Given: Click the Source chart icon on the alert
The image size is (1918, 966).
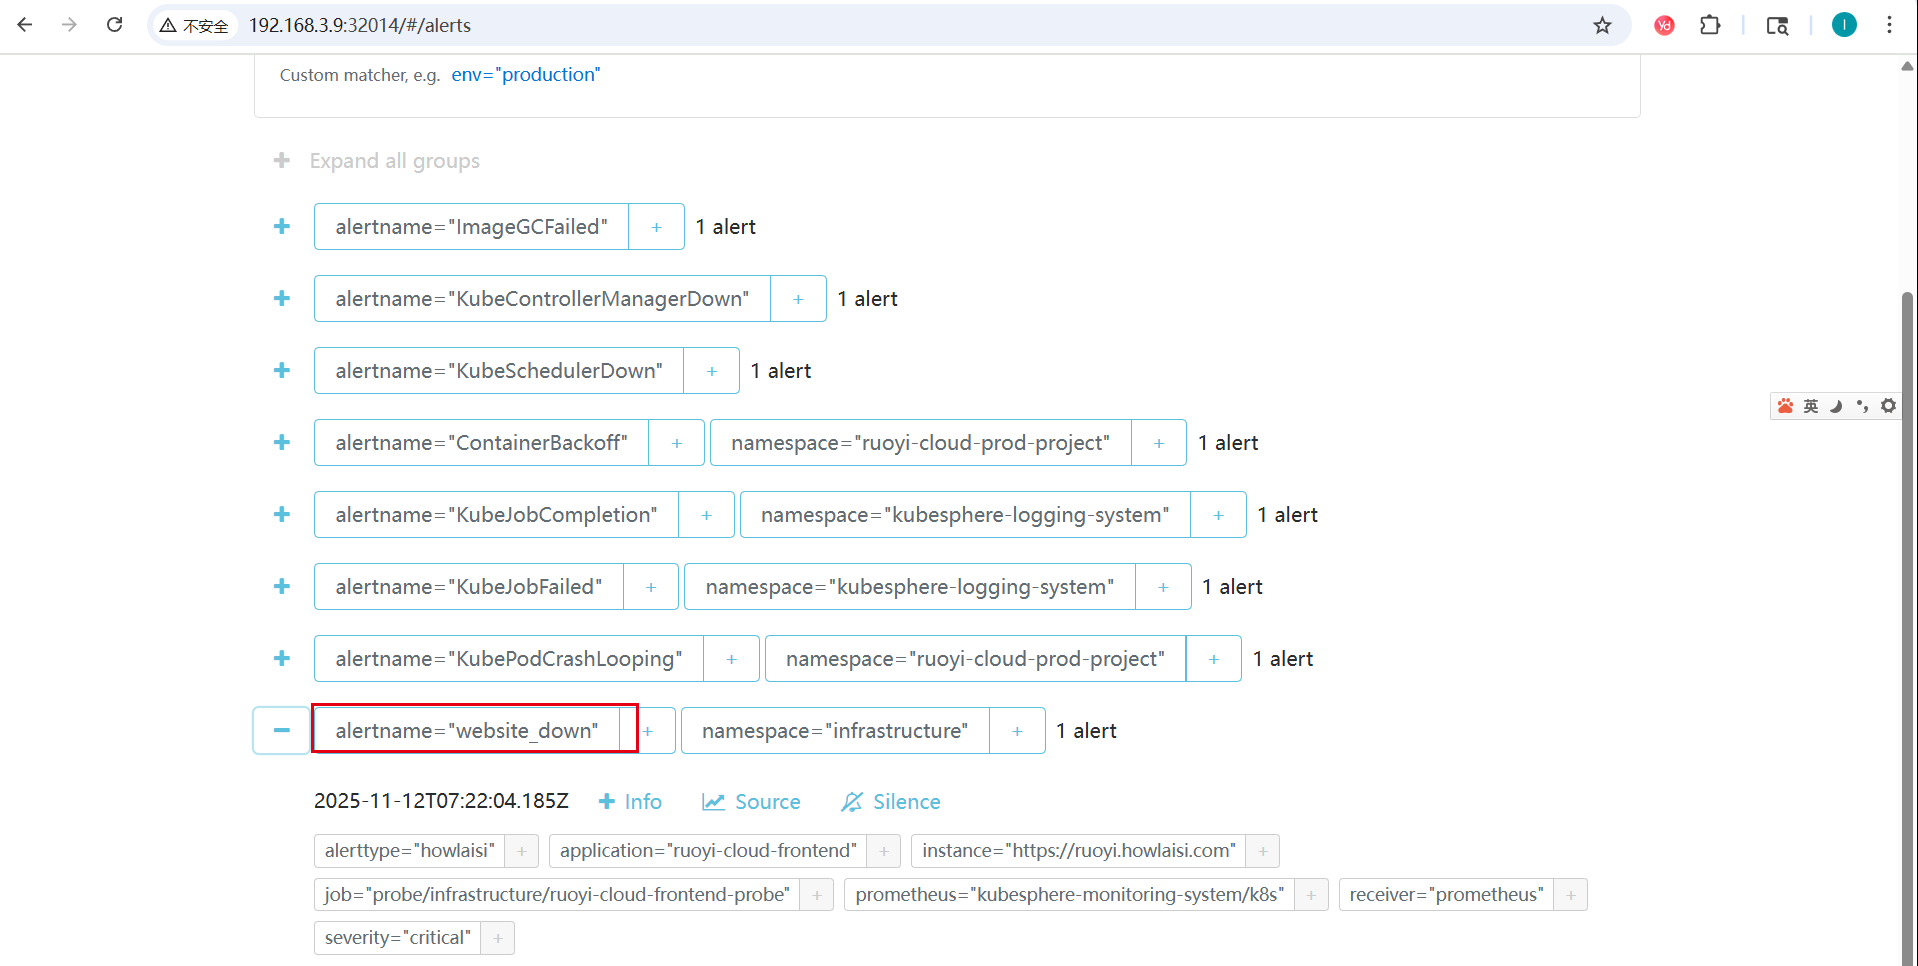Looking at the screenshot, I should (713, 801).
